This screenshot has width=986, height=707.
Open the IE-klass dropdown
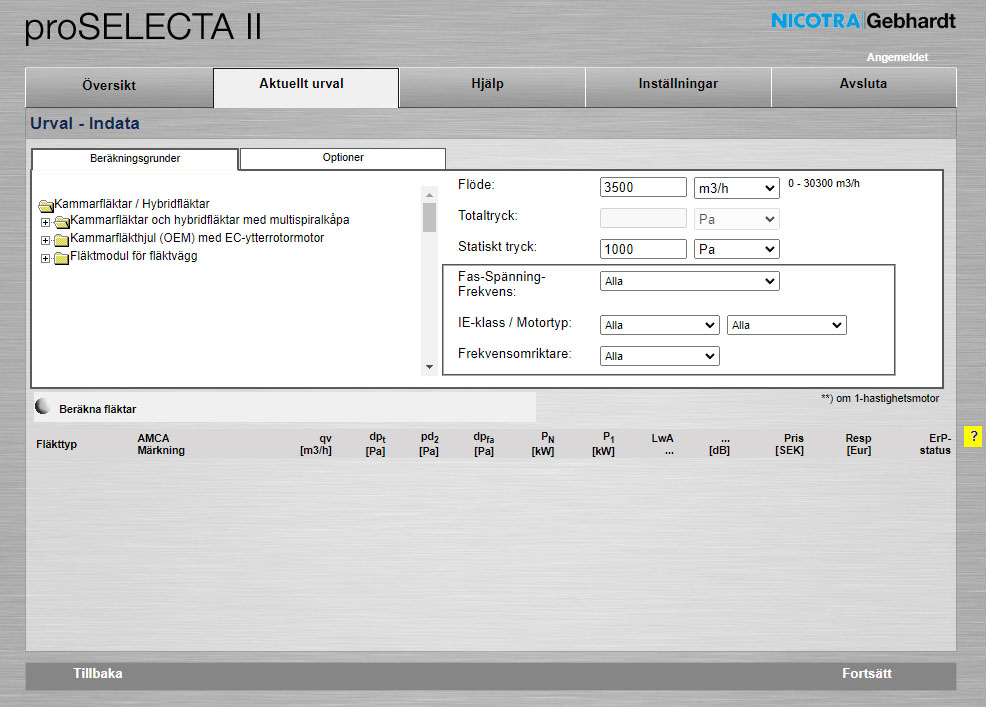pos(659,325)
